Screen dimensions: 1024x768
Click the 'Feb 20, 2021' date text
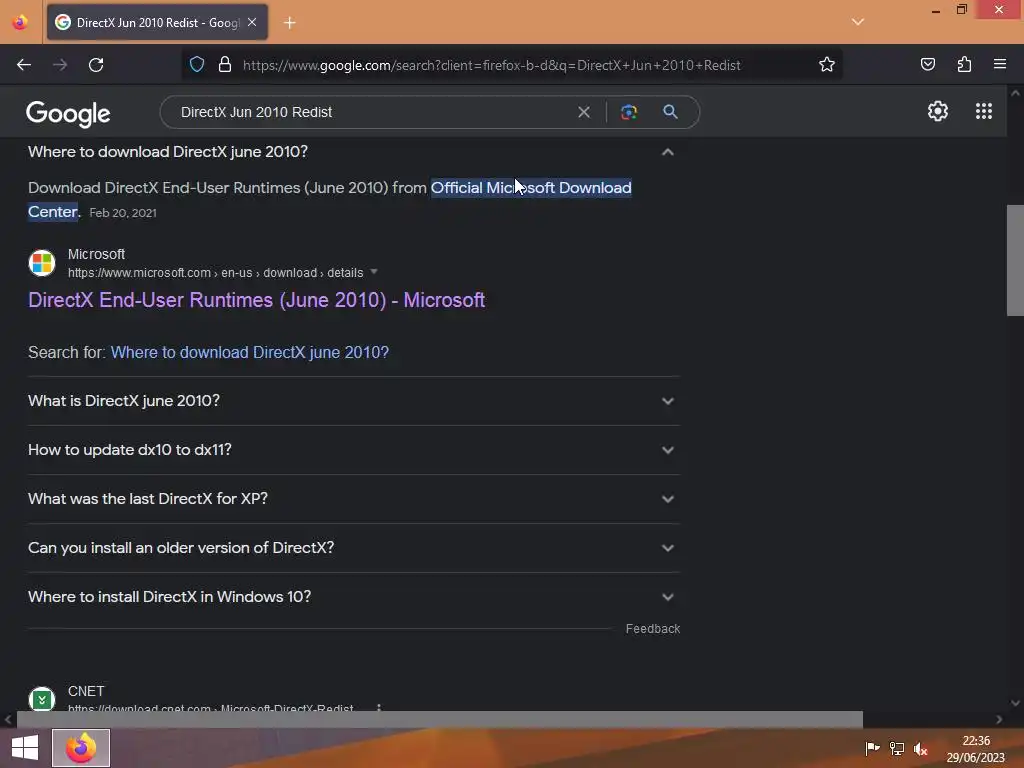click(x=123, y=212)
